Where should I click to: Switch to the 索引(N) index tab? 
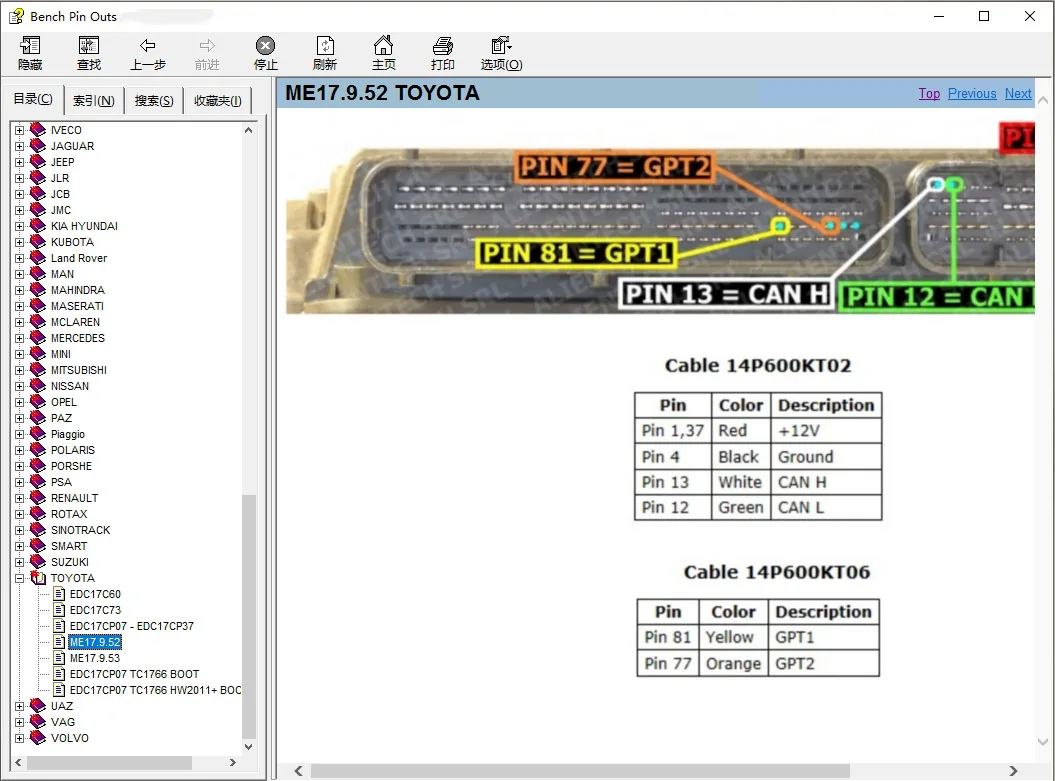[94, 101]
